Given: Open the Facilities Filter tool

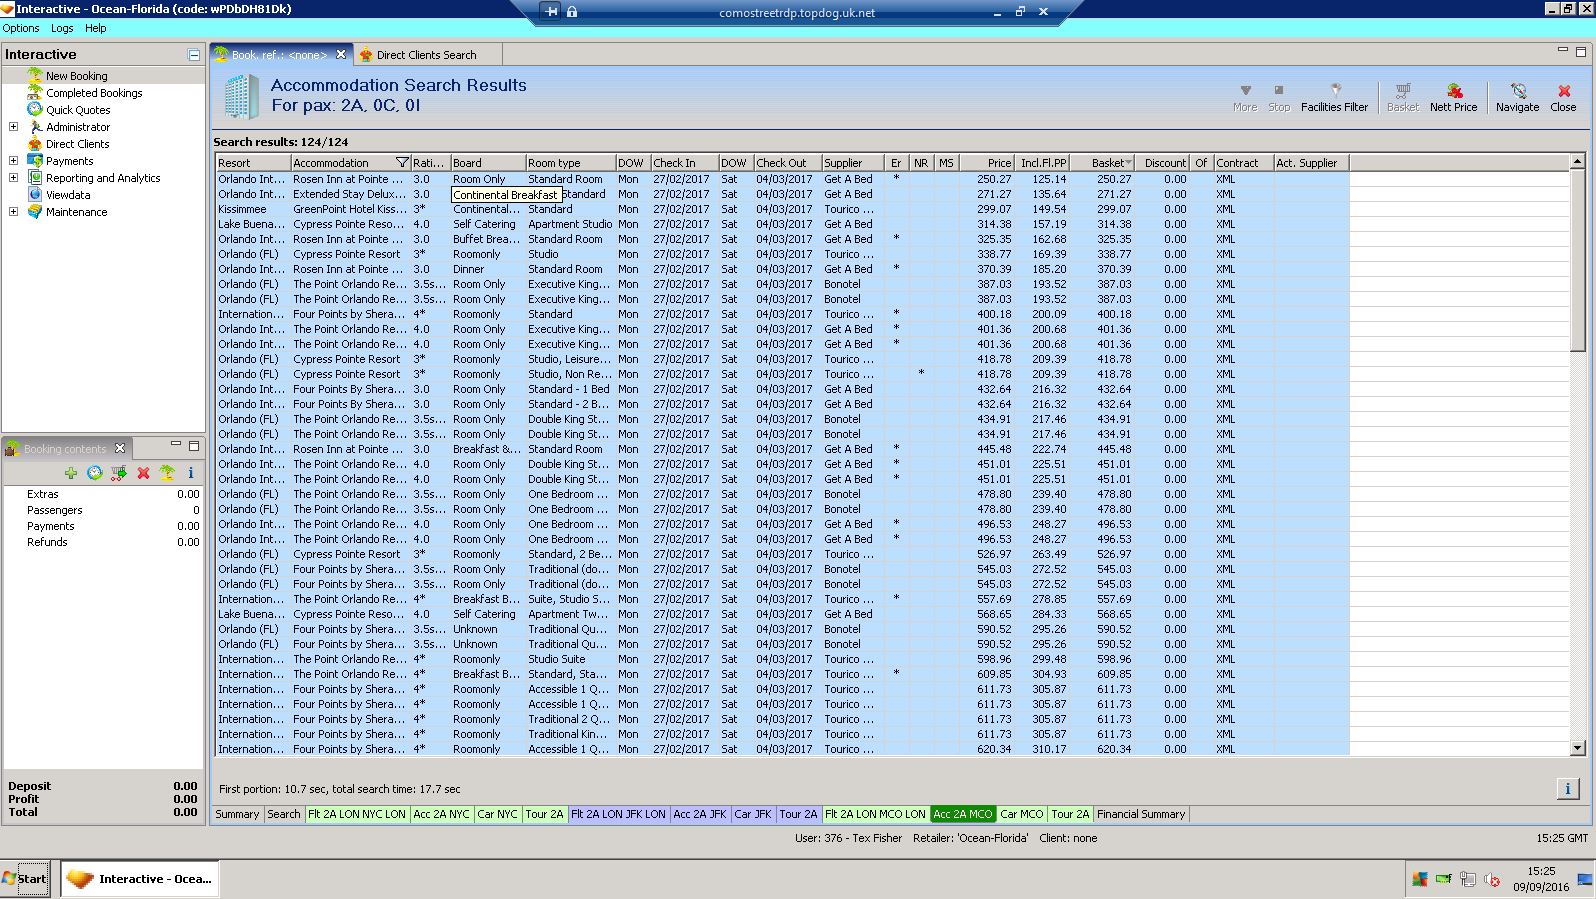Looking at the screenshot, I should [1334, 97].
